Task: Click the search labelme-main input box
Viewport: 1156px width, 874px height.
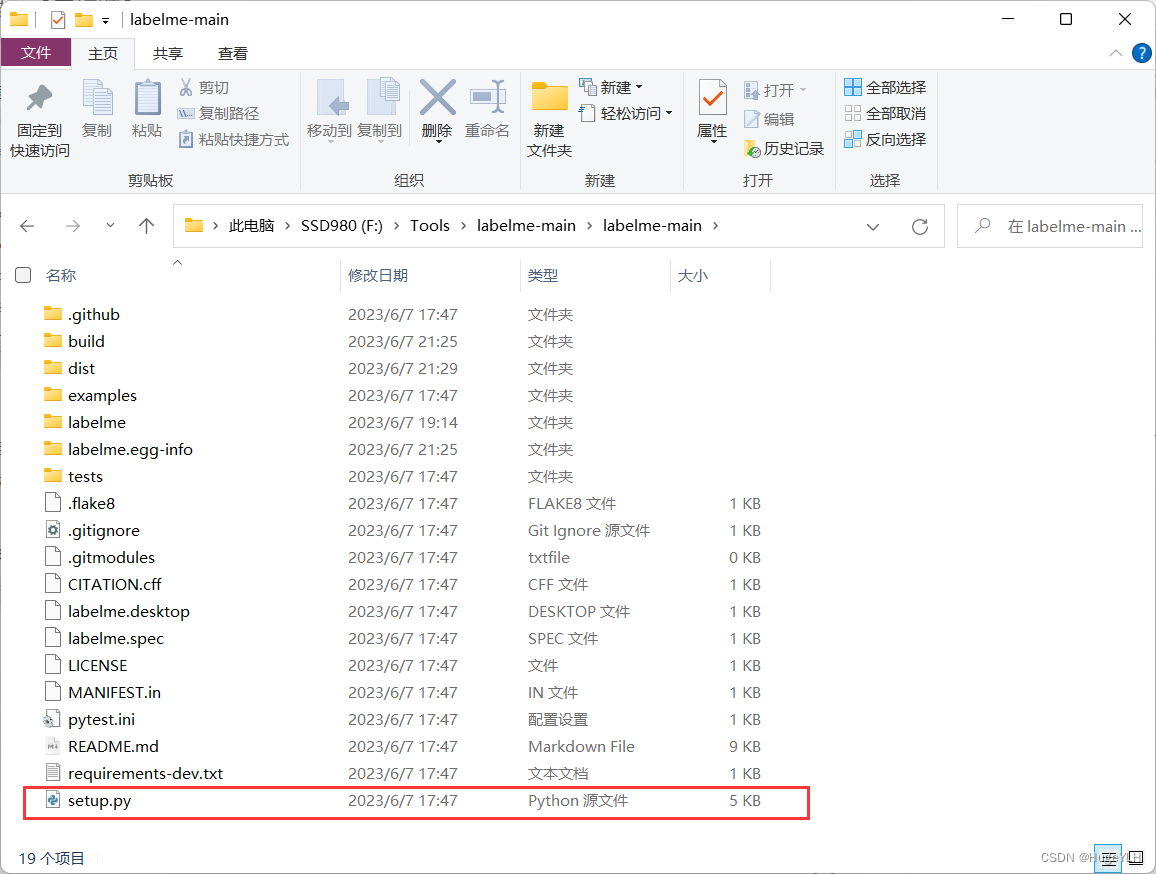Action: point(1050,226)
